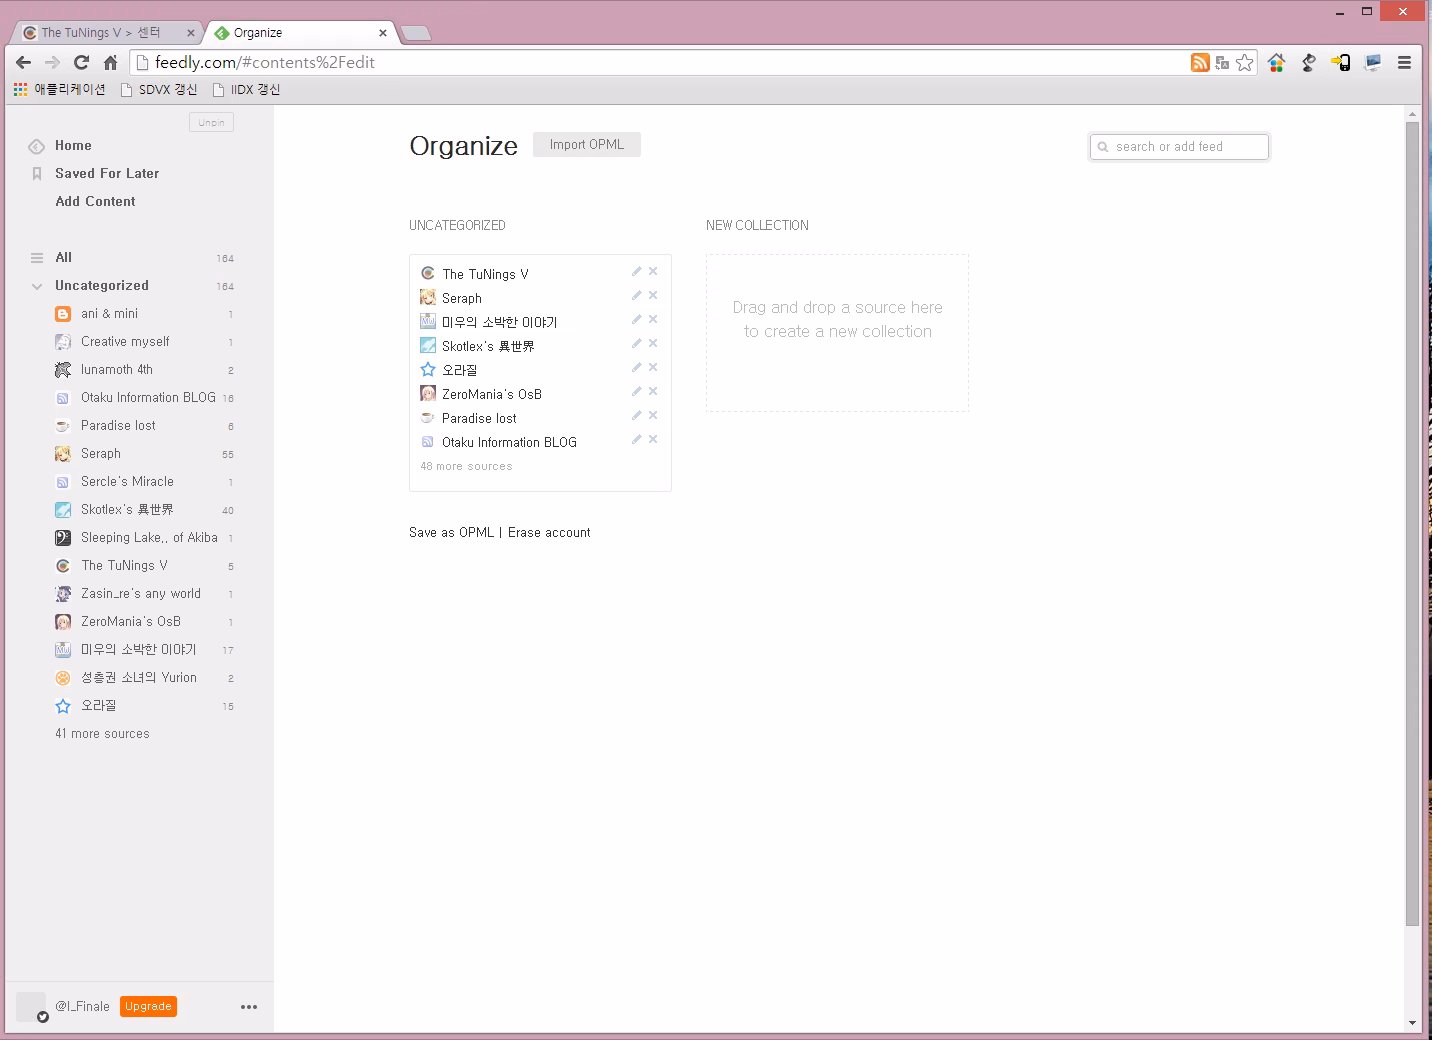The height and width of the screenshot is (1040, 1432).
Task: Remove the Seraph feed with its X icon
Action: tap(653, 295)
